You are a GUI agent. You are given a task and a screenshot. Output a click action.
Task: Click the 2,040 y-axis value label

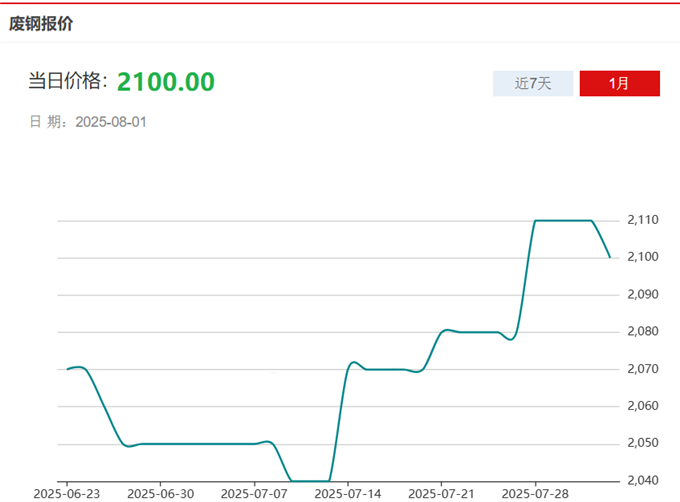644,480
